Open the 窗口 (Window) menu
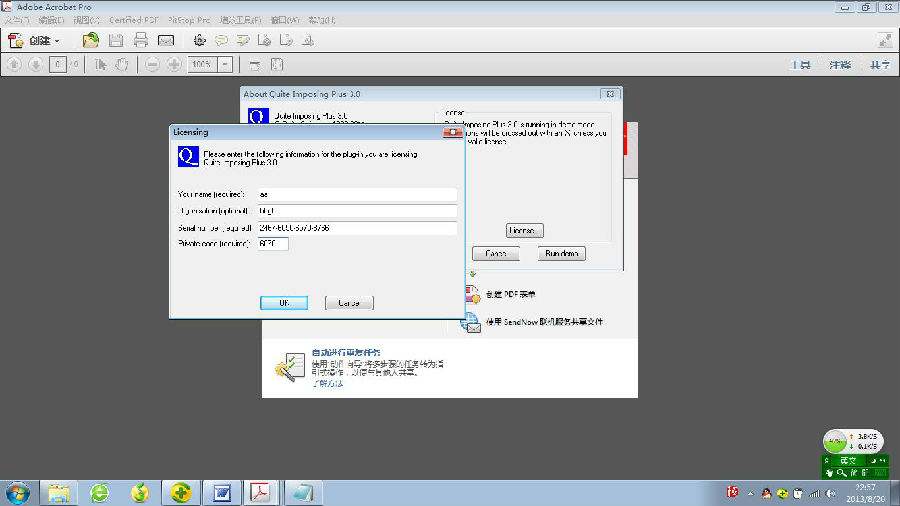 (x=285, y=20)
